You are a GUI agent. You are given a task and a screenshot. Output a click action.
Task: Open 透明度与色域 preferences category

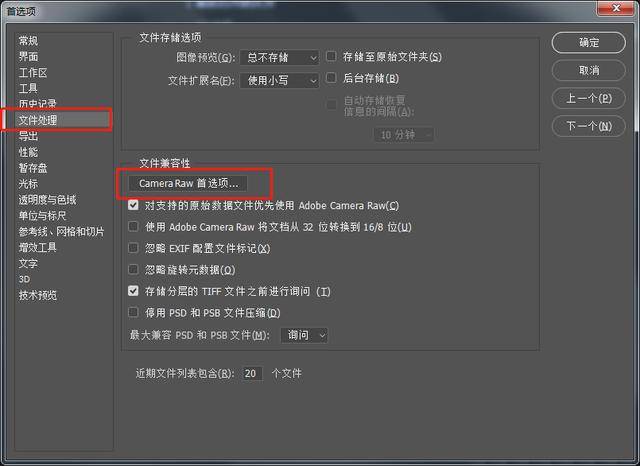(x=47, y=200)
